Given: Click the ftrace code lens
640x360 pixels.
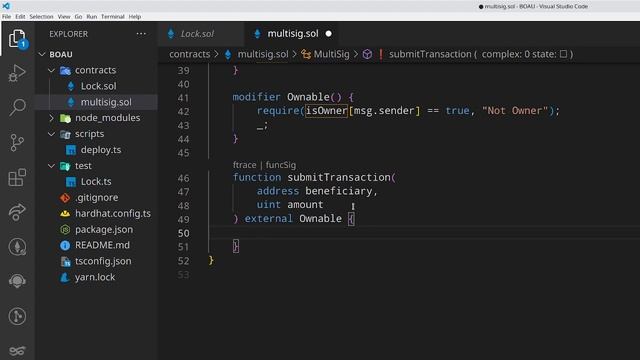Looking at the screenshot, I should pos(244,165).
